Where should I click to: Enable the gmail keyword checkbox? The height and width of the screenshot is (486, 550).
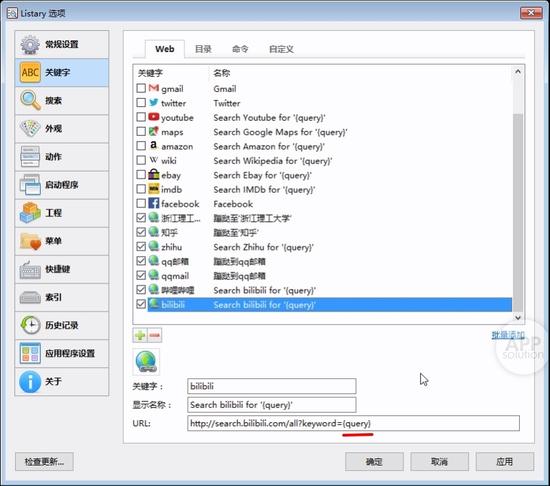(x=141, y=88)
